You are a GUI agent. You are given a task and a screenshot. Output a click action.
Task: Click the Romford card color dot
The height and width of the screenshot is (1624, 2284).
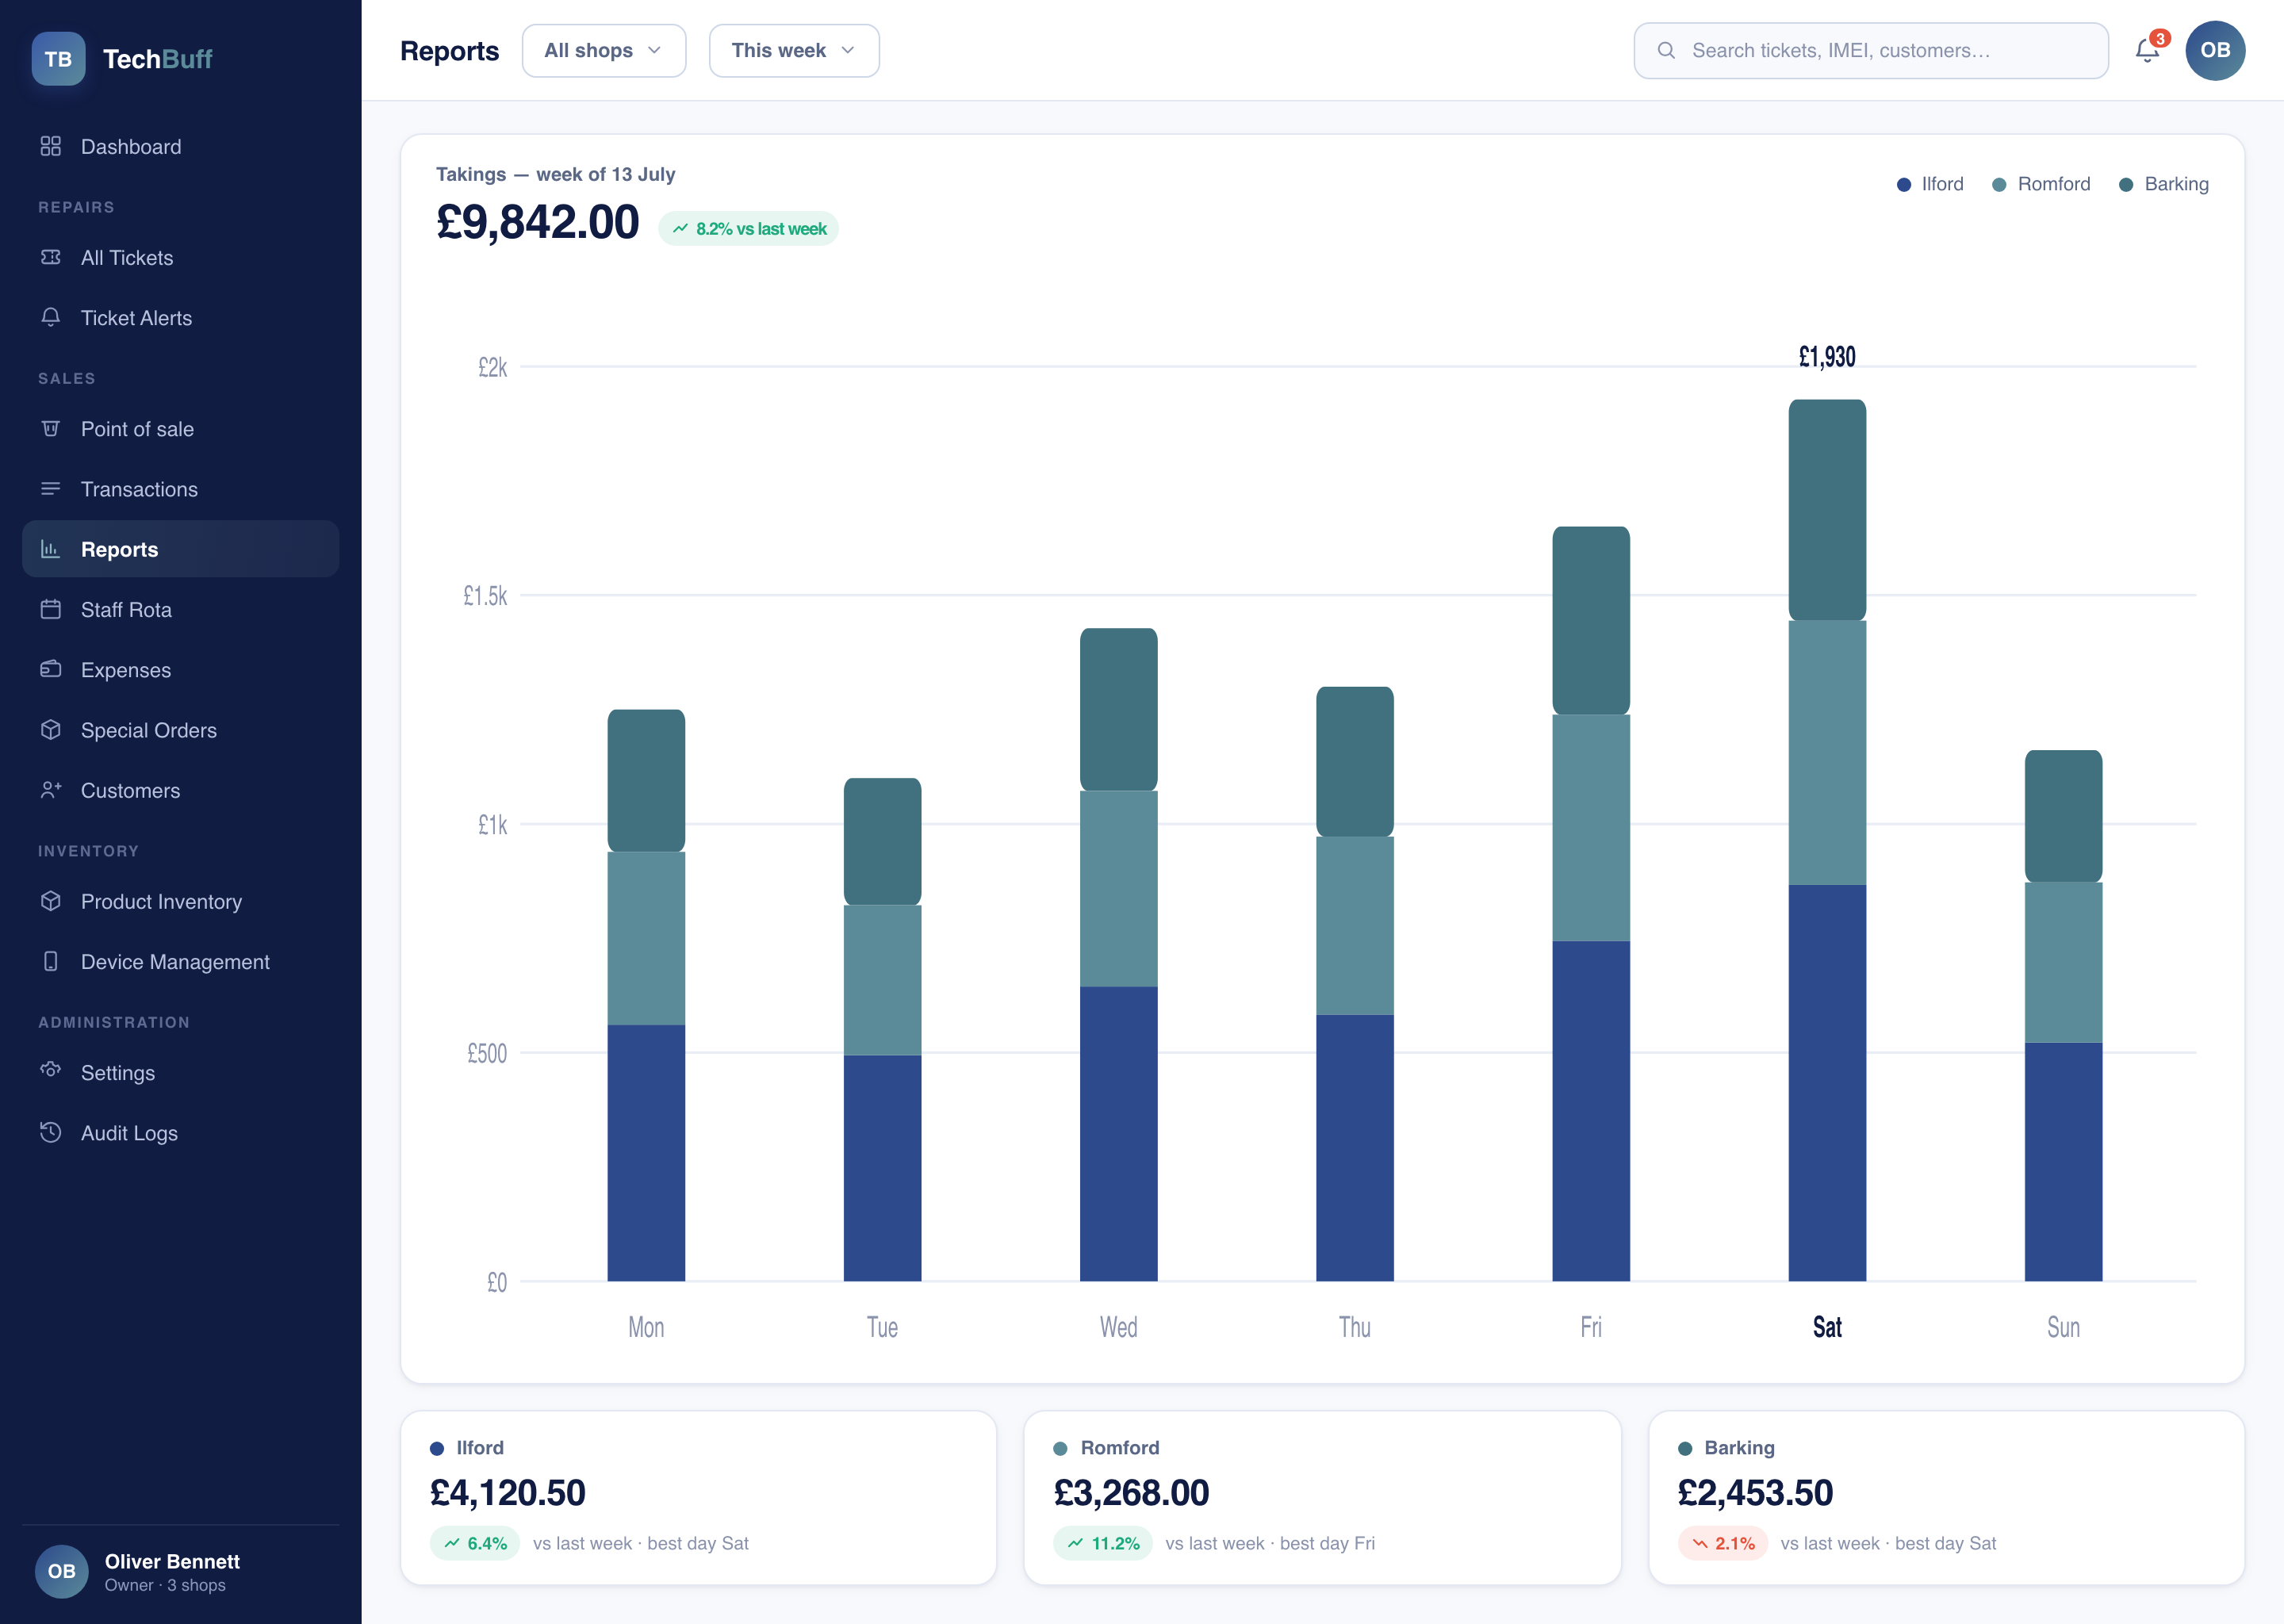pyautogui.click(x=1060, y=1448)
